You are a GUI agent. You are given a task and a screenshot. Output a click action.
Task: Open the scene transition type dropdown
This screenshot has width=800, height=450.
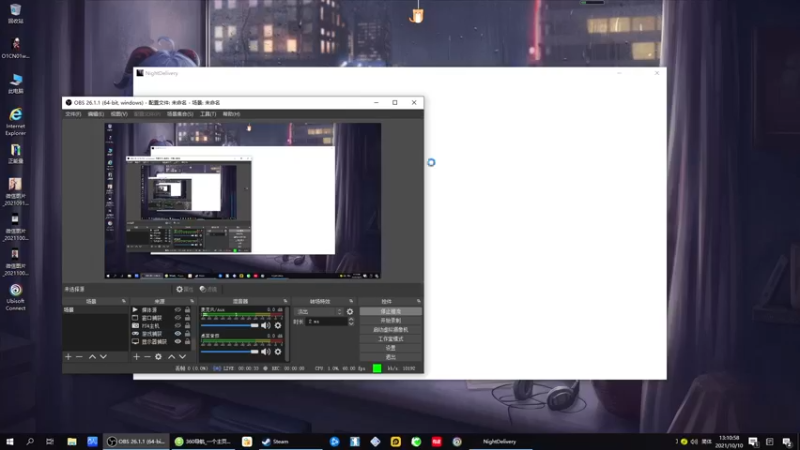pos(318,312)
